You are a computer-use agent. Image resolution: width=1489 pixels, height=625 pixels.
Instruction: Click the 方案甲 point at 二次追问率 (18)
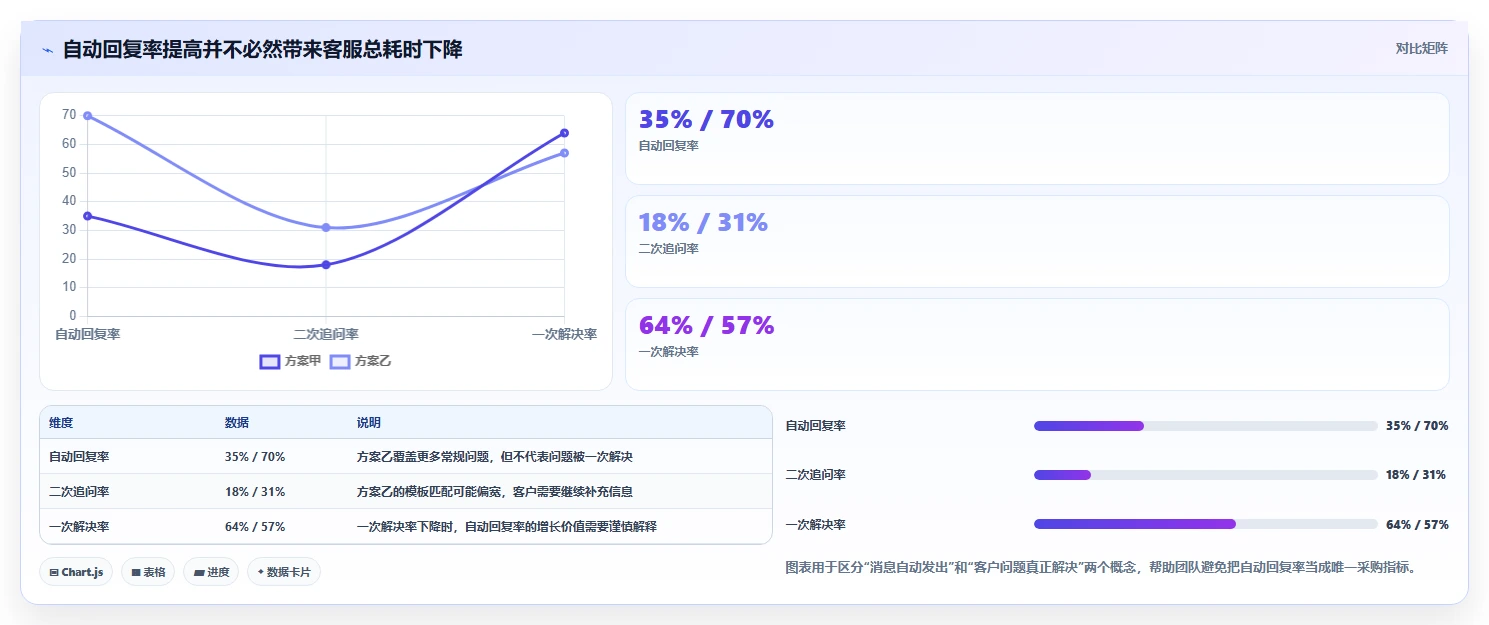click(326, 265)
